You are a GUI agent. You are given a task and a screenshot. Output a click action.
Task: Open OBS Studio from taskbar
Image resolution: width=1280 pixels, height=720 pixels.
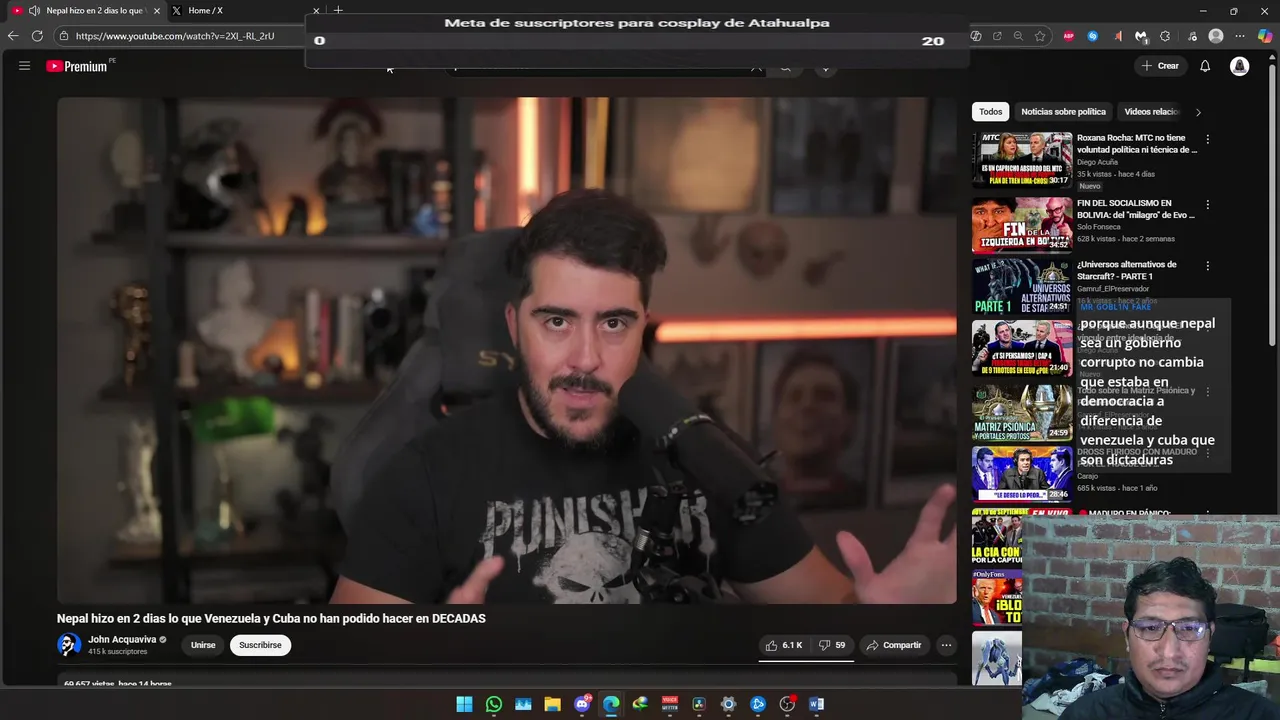(787, 704)
